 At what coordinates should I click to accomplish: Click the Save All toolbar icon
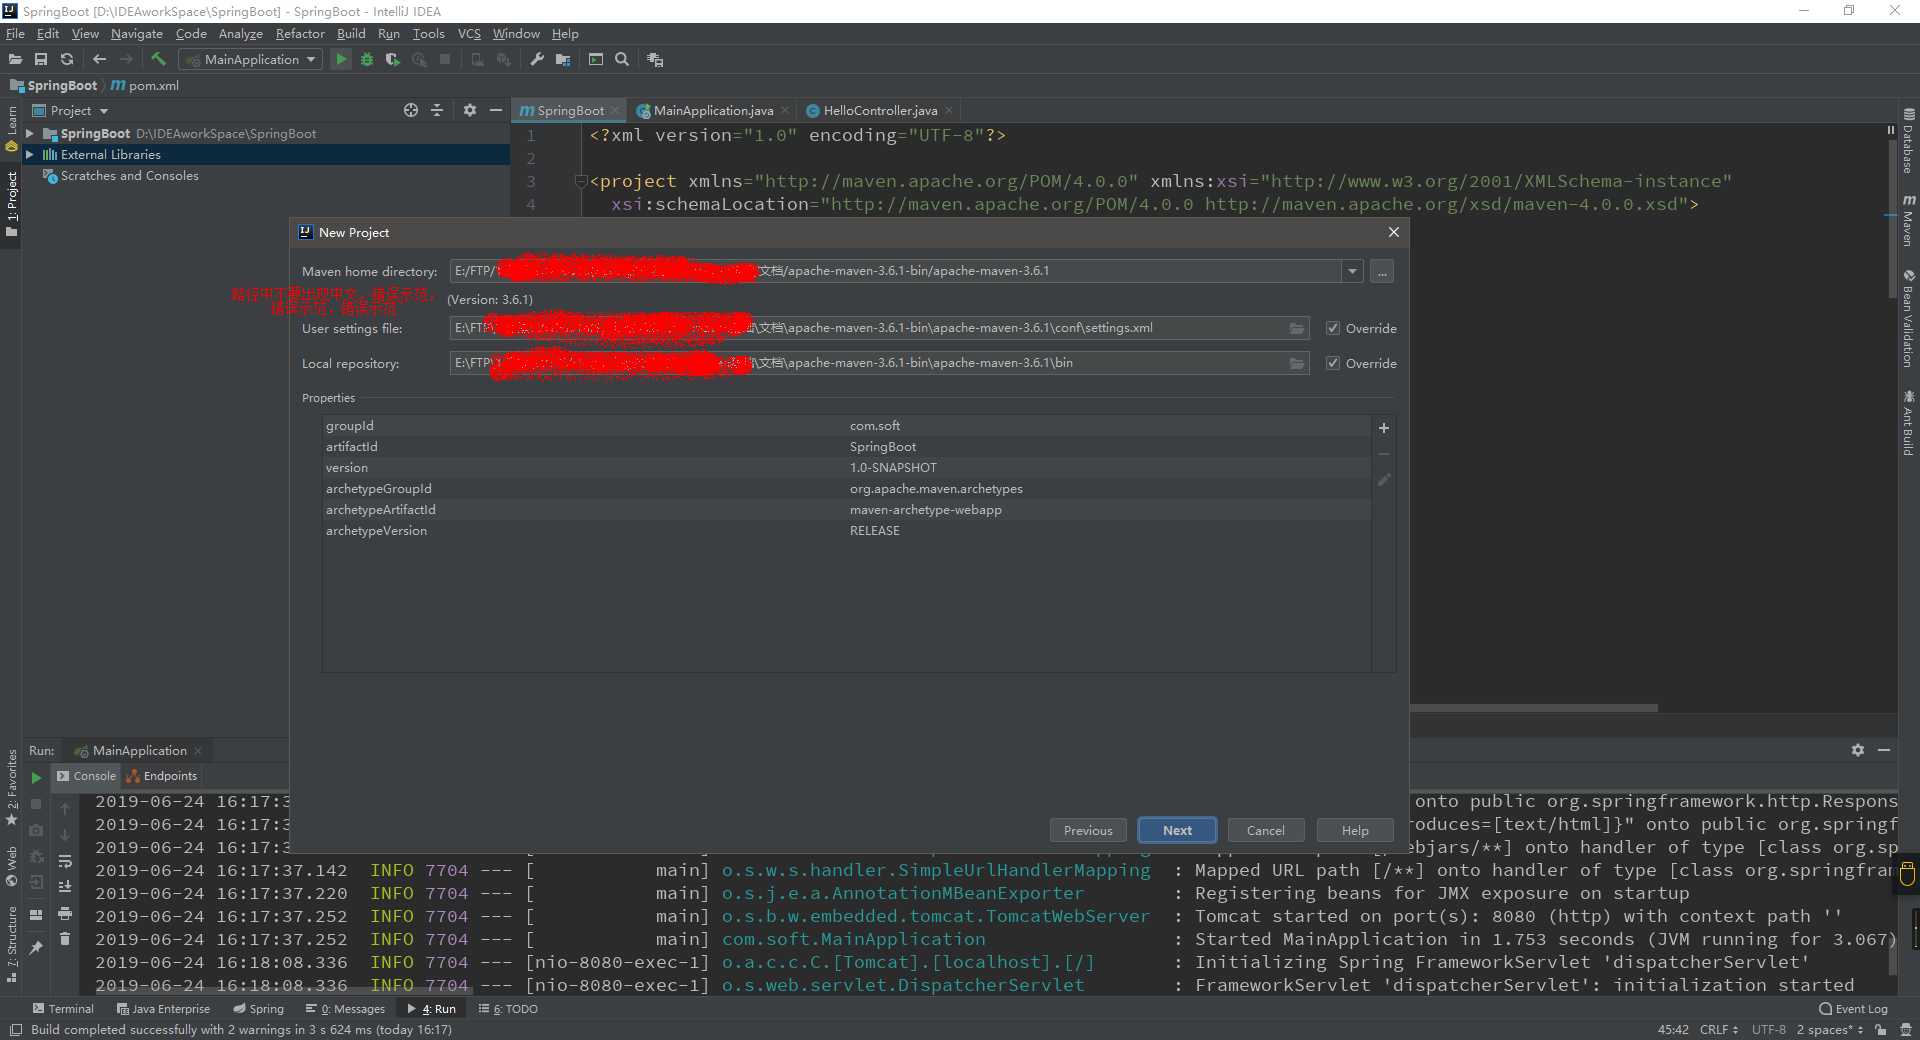coord(41,60)
